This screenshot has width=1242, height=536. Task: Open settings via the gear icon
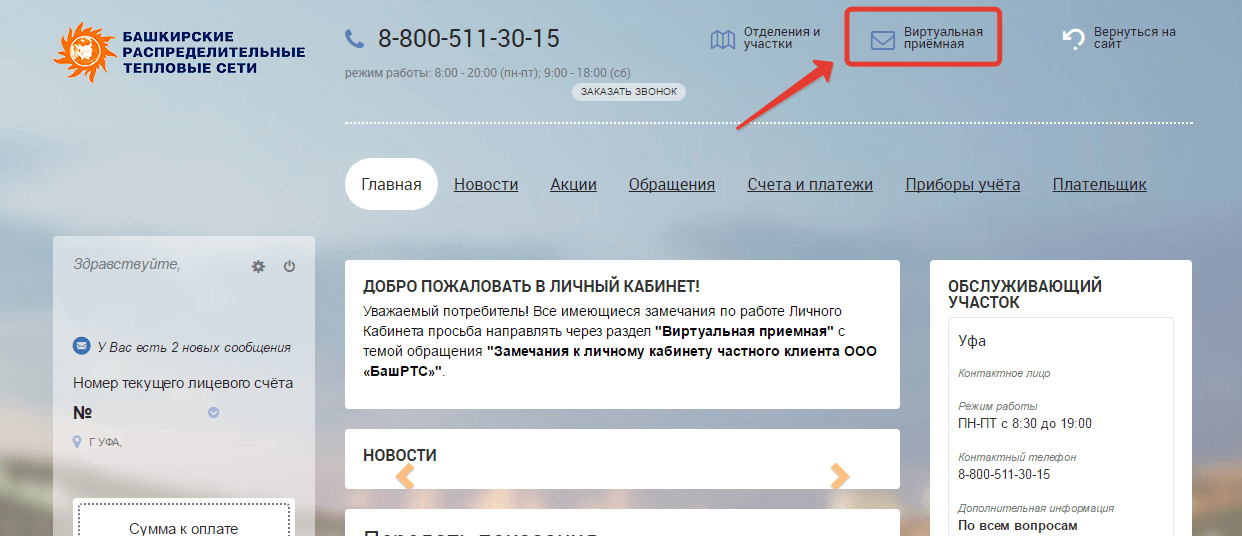pyautogui.click(x=258, y=266)
